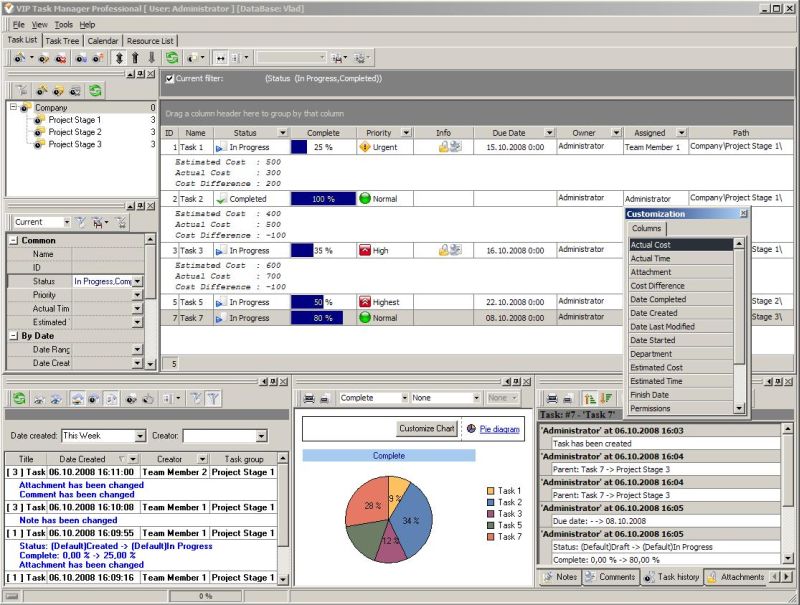Refresh the task group tree with its green icon
The image size is (800, 605).
click(95, 91)
